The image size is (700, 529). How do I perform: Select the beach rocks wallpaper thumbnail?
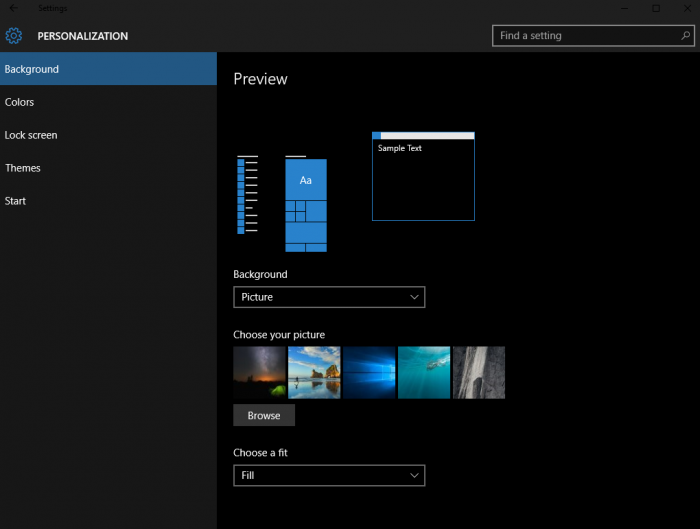coord(314,373)
